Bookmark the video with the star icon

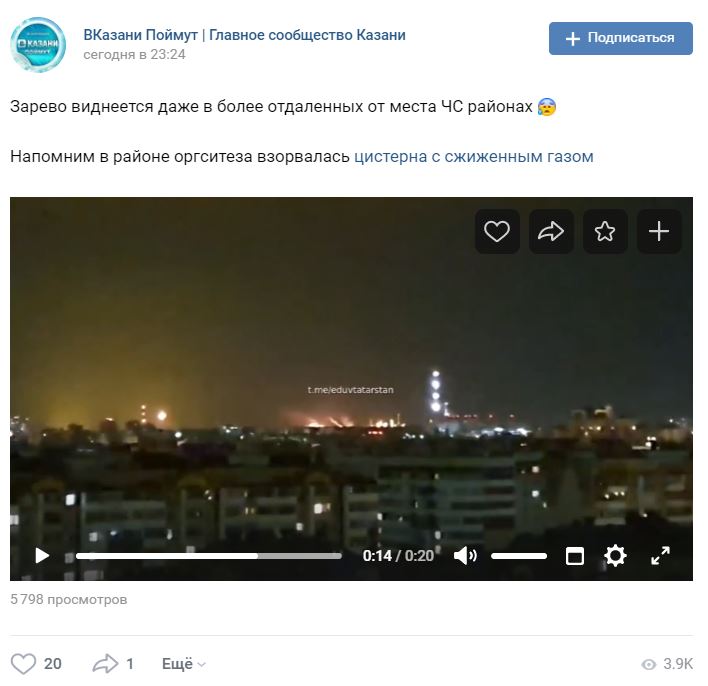pos(605,231)
